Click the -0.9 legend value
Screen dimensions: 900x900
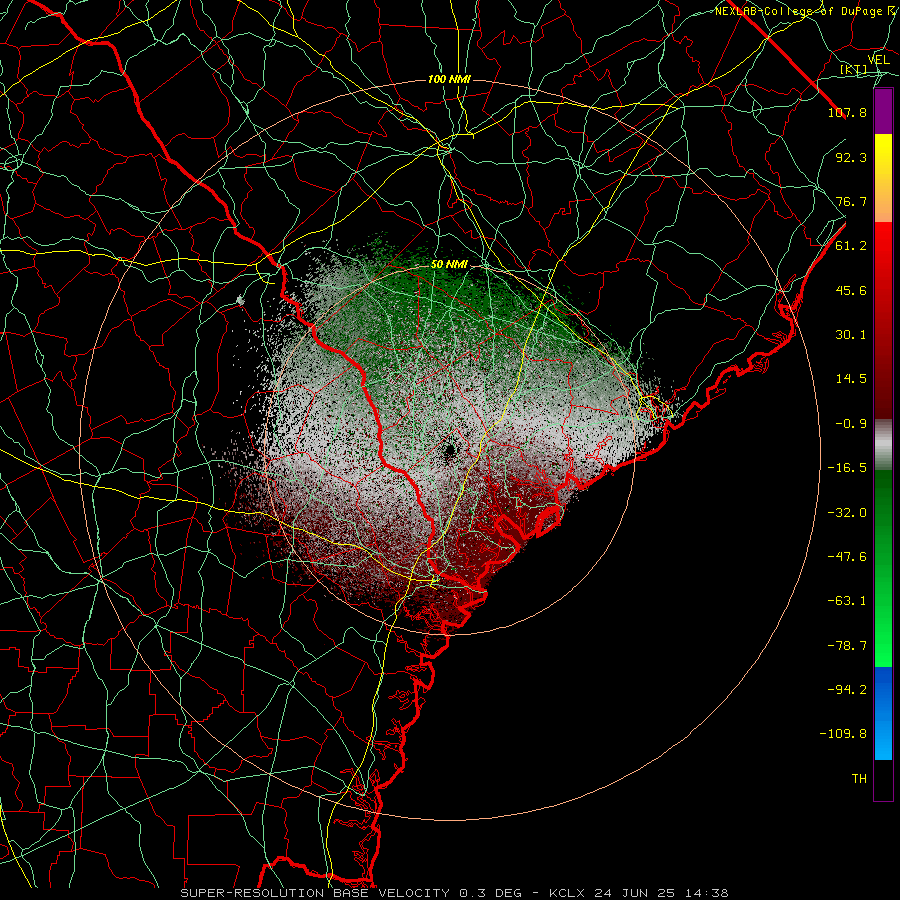click(x=851, y=424)
